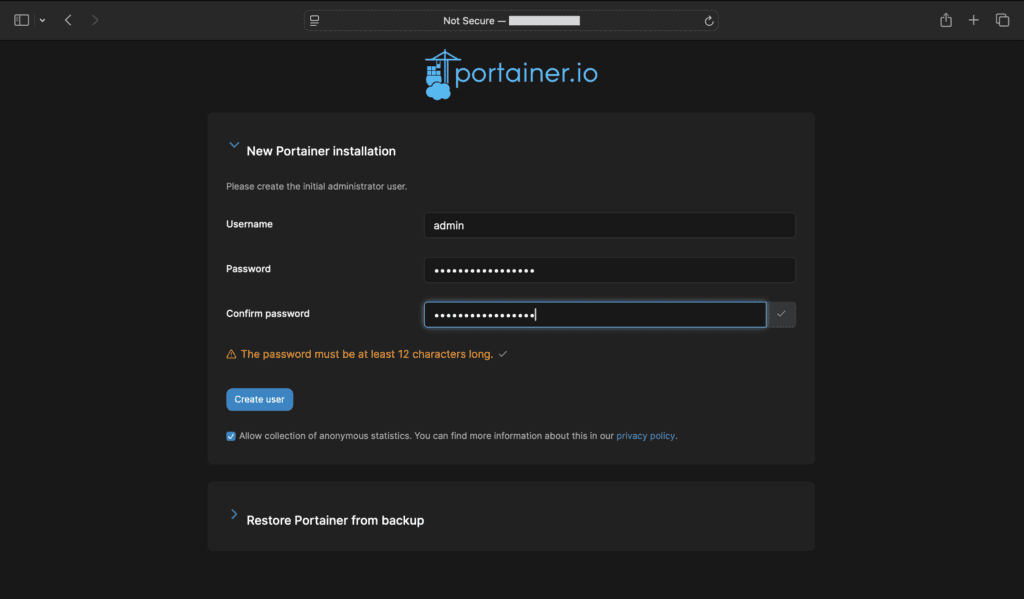The image size is (1024, 599).
Task: Click into the Username field
Action: pyautogui.click(x=609, y=226)
